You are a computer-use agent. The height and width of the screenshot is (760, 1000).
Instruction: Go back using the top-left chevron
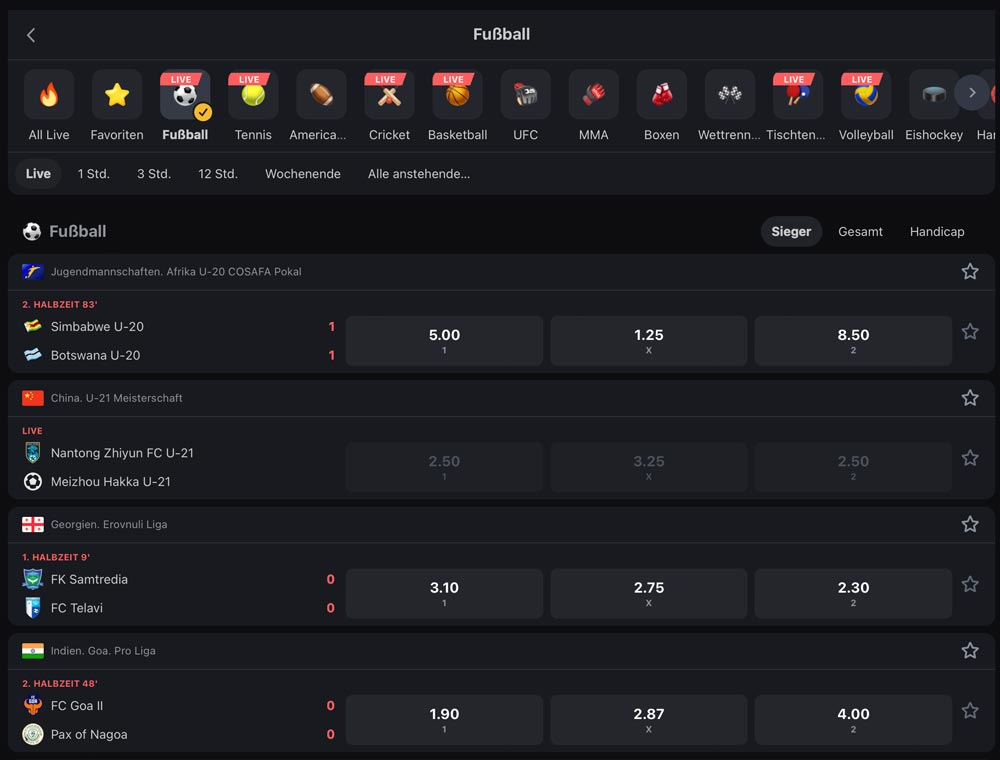click(x=30, y=34)
